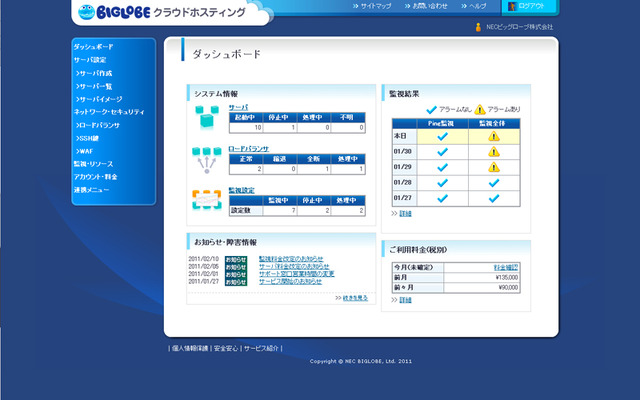This screenshot has height=400, width=640.
Task: Click the load balancer diagram icon
Action: [x=206, y=158]
